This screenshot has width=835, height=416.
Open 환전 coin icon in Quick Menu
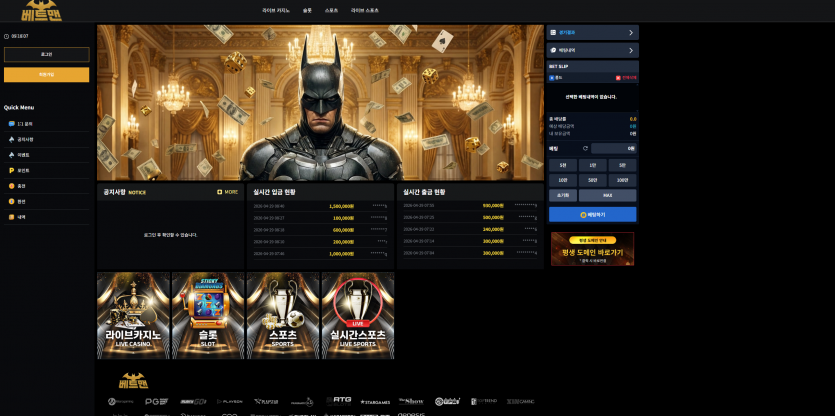click(12, 201)
